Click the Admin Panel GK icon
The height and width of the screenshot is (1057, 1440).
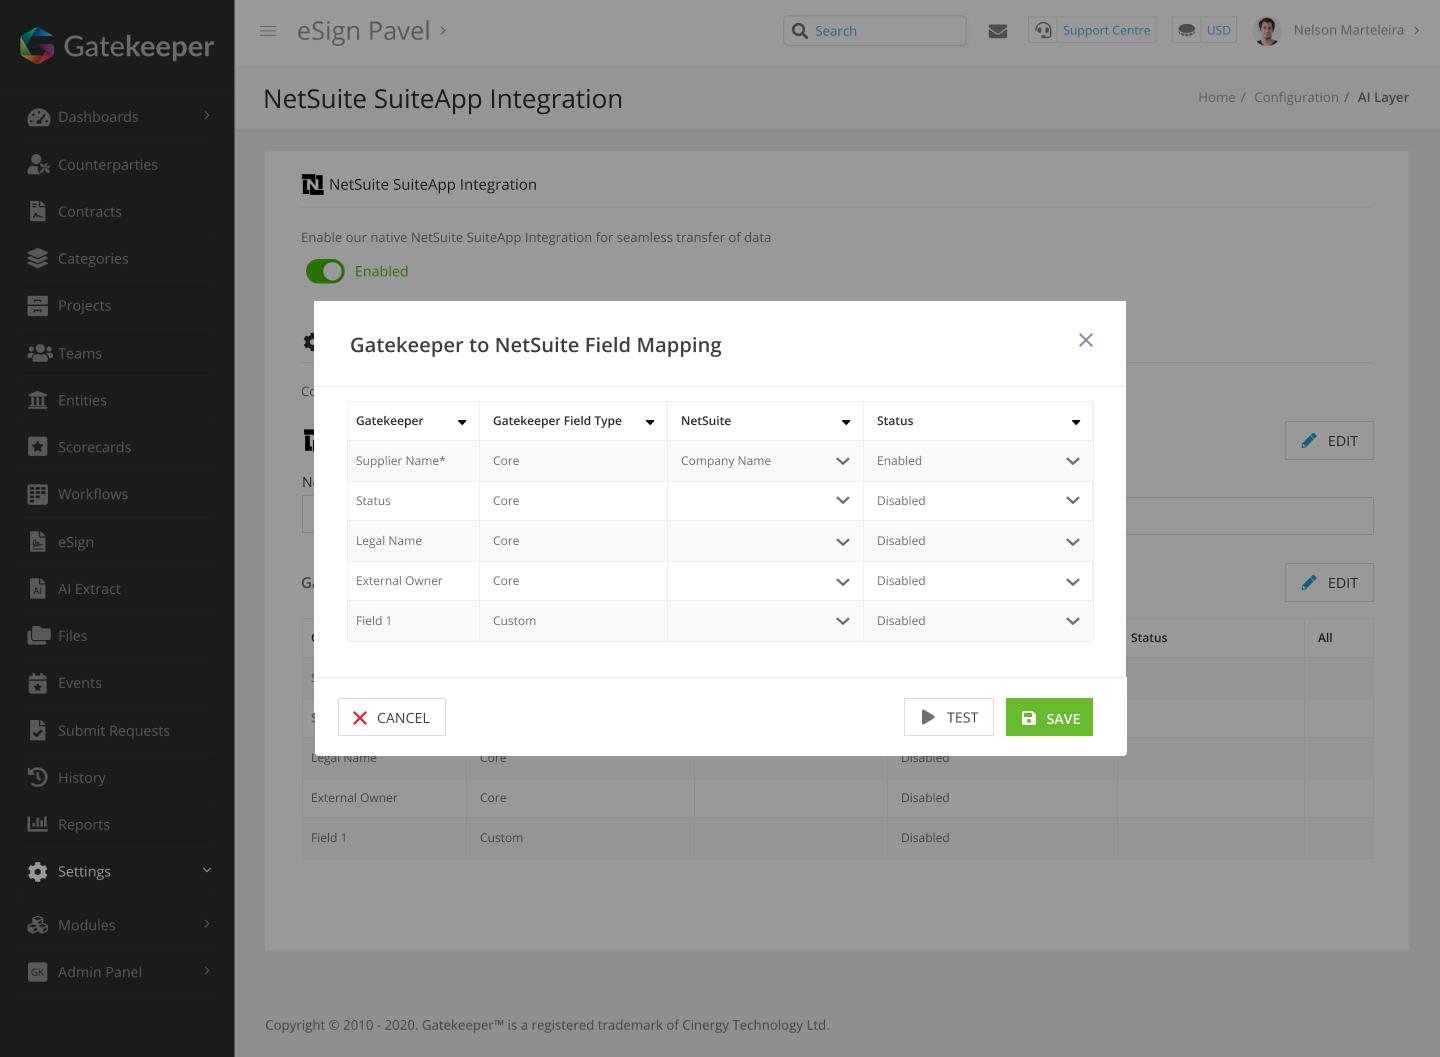click(x=38, y=972)
